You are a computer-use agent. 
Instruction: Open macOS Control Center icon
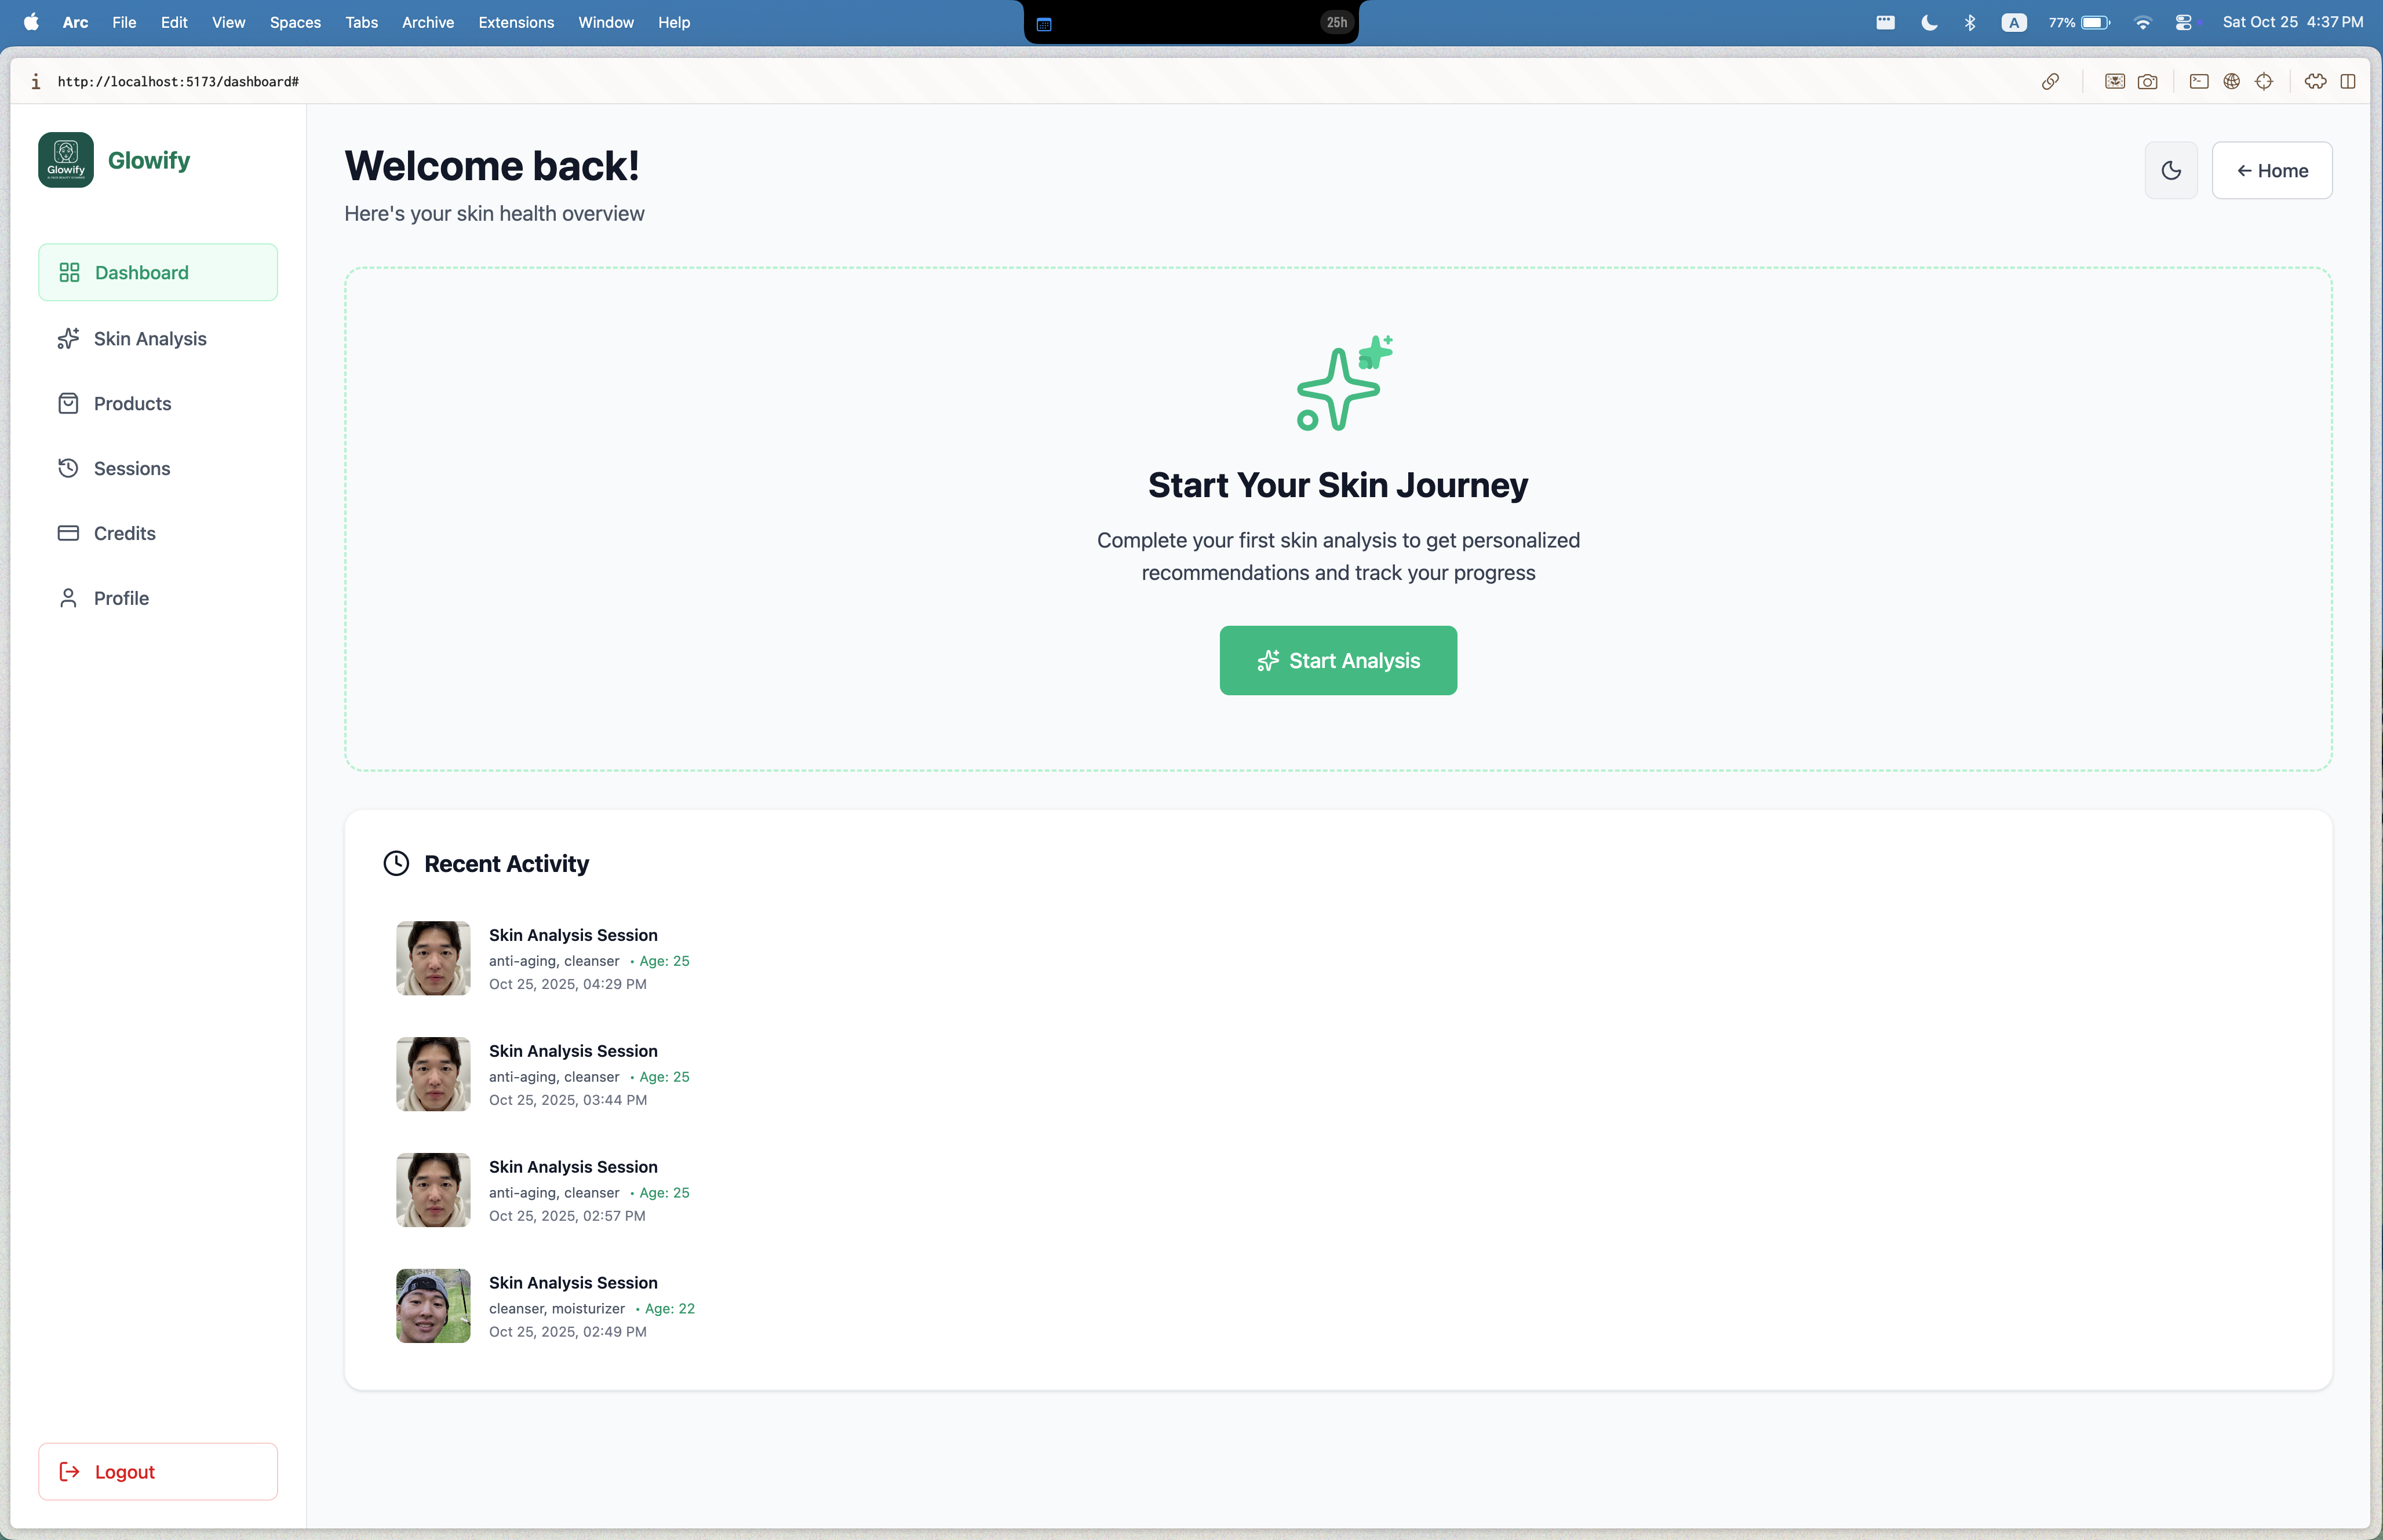tap(2184, 22)
